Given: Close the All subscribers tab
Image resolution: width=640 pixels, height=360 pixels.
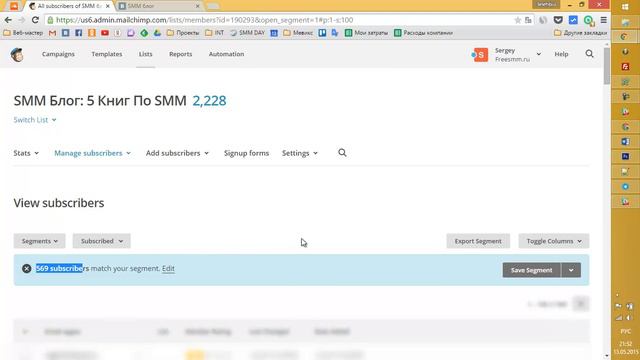Looking at the screenshot, I should (x=108, y=6).
